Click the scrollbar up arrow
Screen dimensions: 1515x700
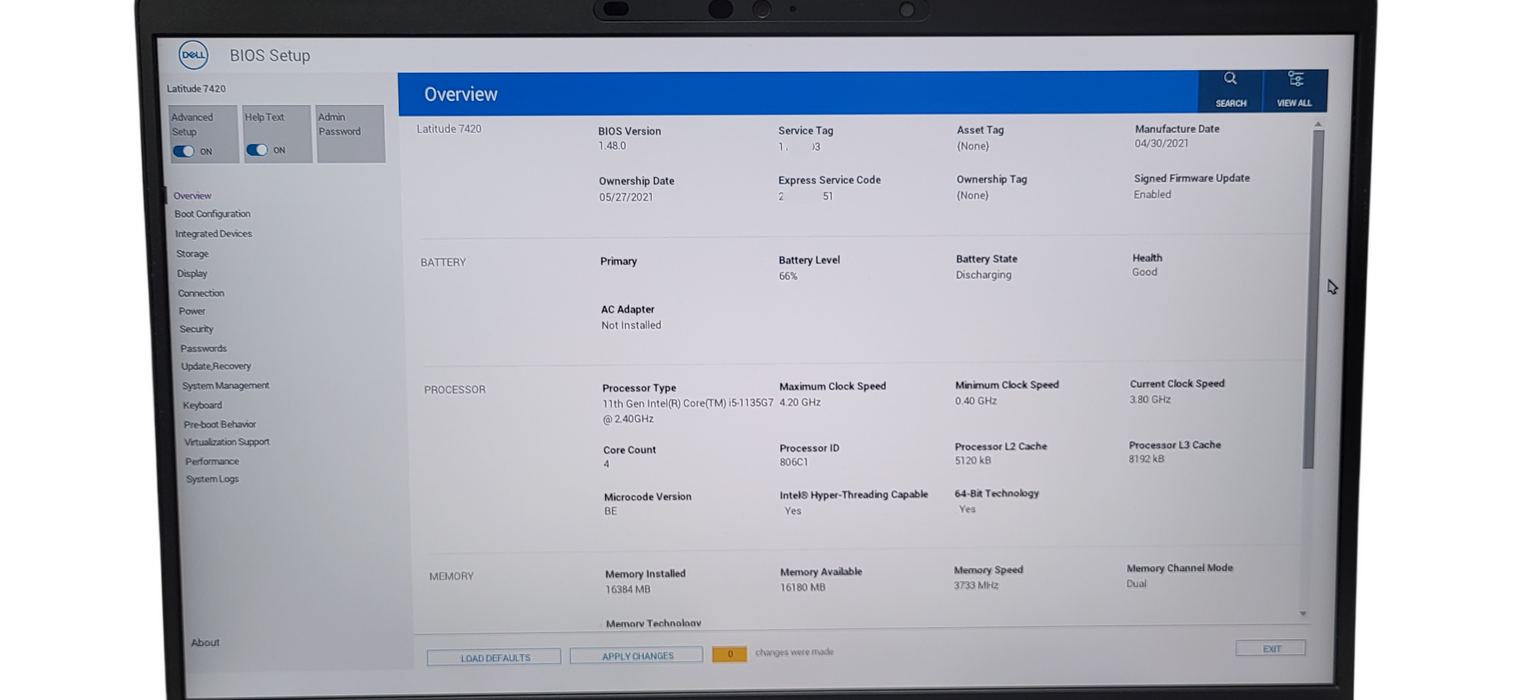pyautogui.click(x=1318, y=124)
